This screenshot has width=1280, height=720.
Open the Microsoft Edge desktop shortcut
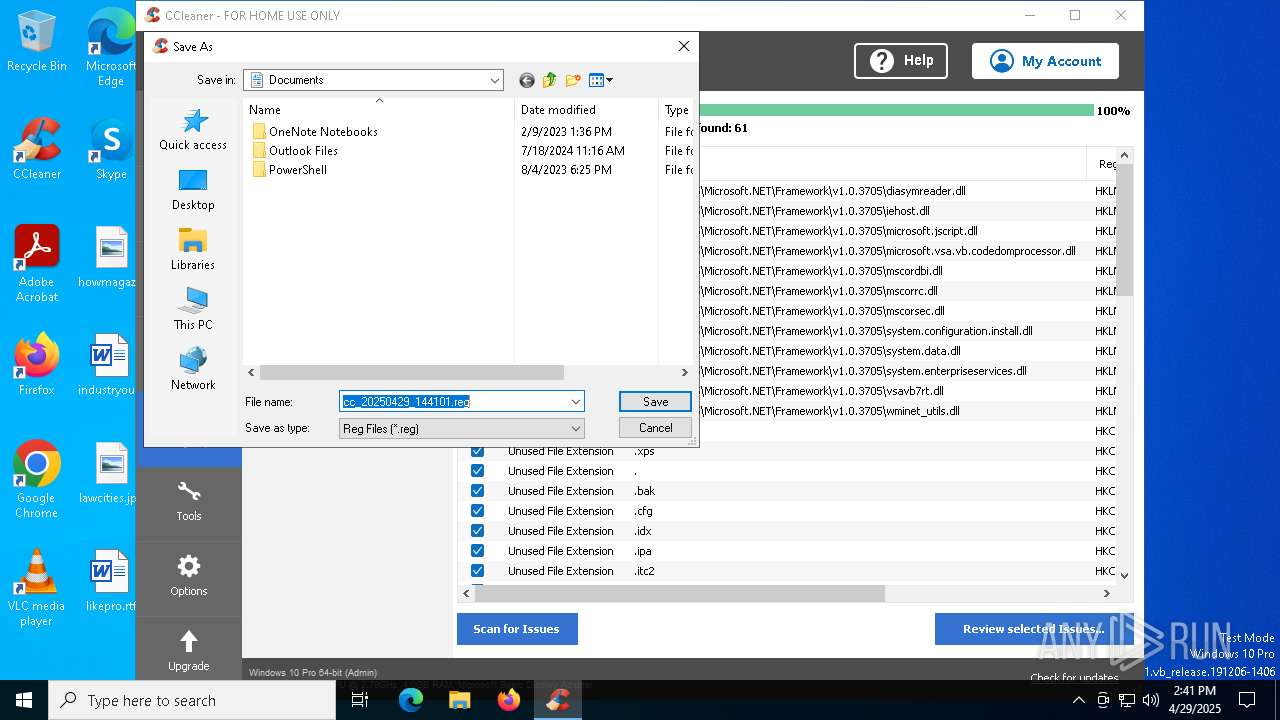tap(111, 48)
